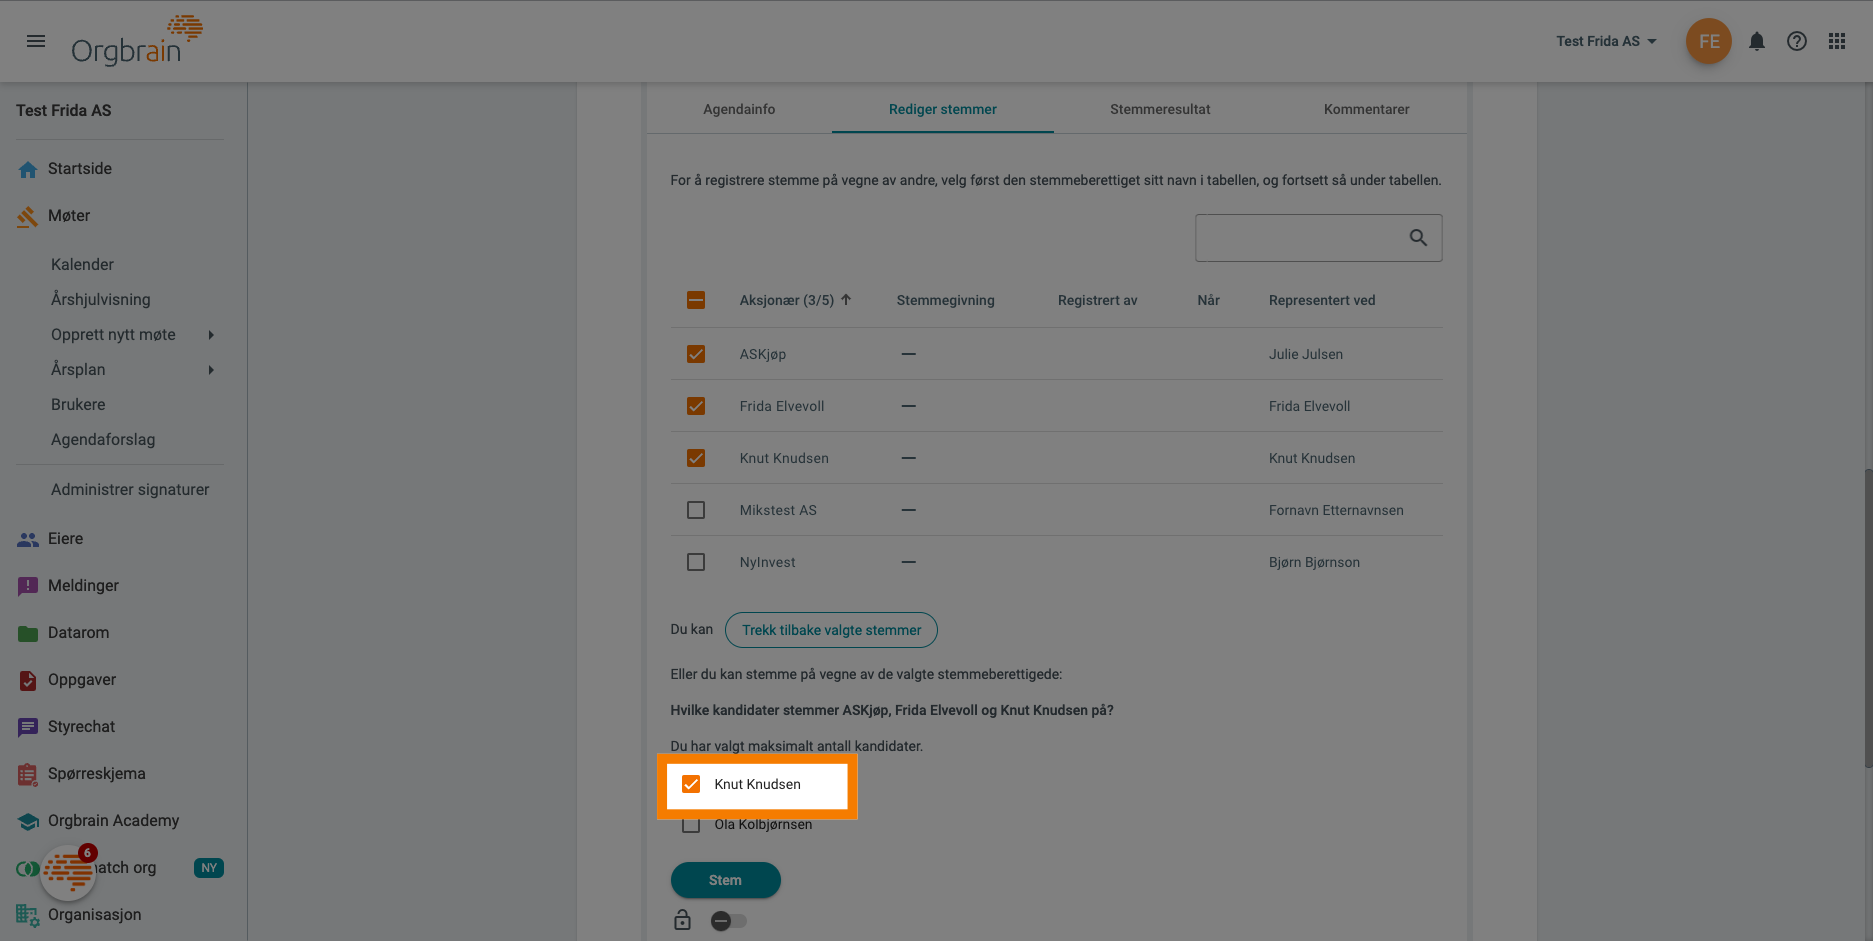Check the Mikstest AS row checkbox

696,510
